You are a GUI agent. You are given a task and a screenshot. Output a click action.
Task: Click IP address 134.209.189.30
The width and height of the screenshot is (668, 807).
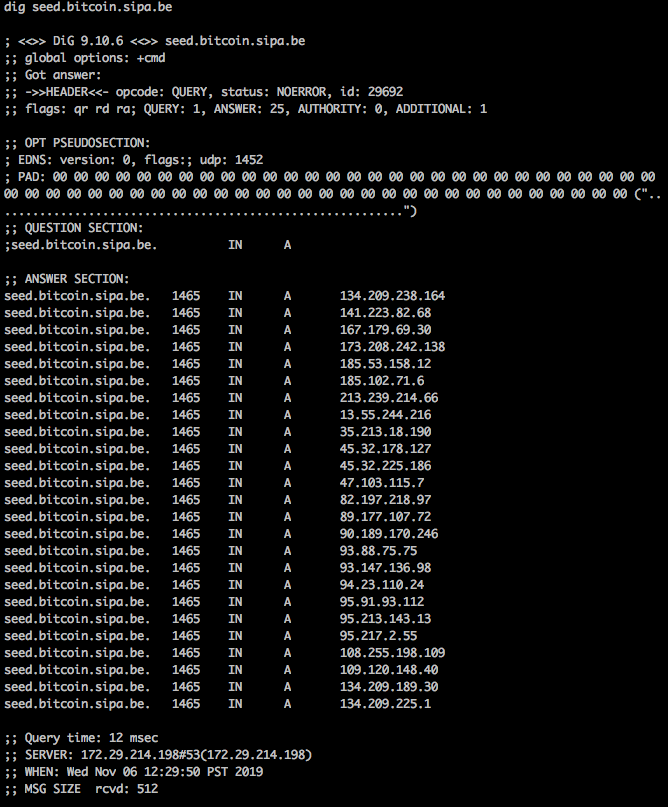[x=389, y=687]
